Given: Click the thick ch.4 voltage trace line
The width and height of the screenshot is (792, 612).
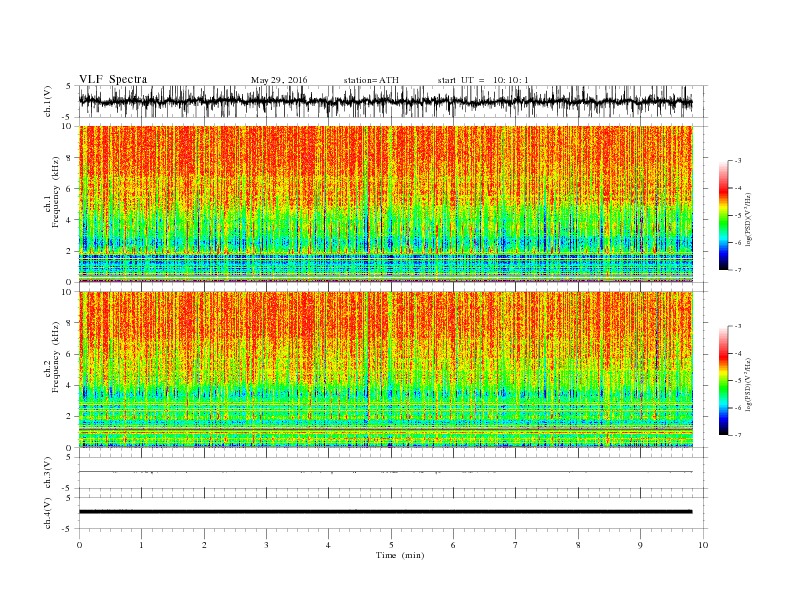Looking at the screenshot, I should [x=385, y=512].
